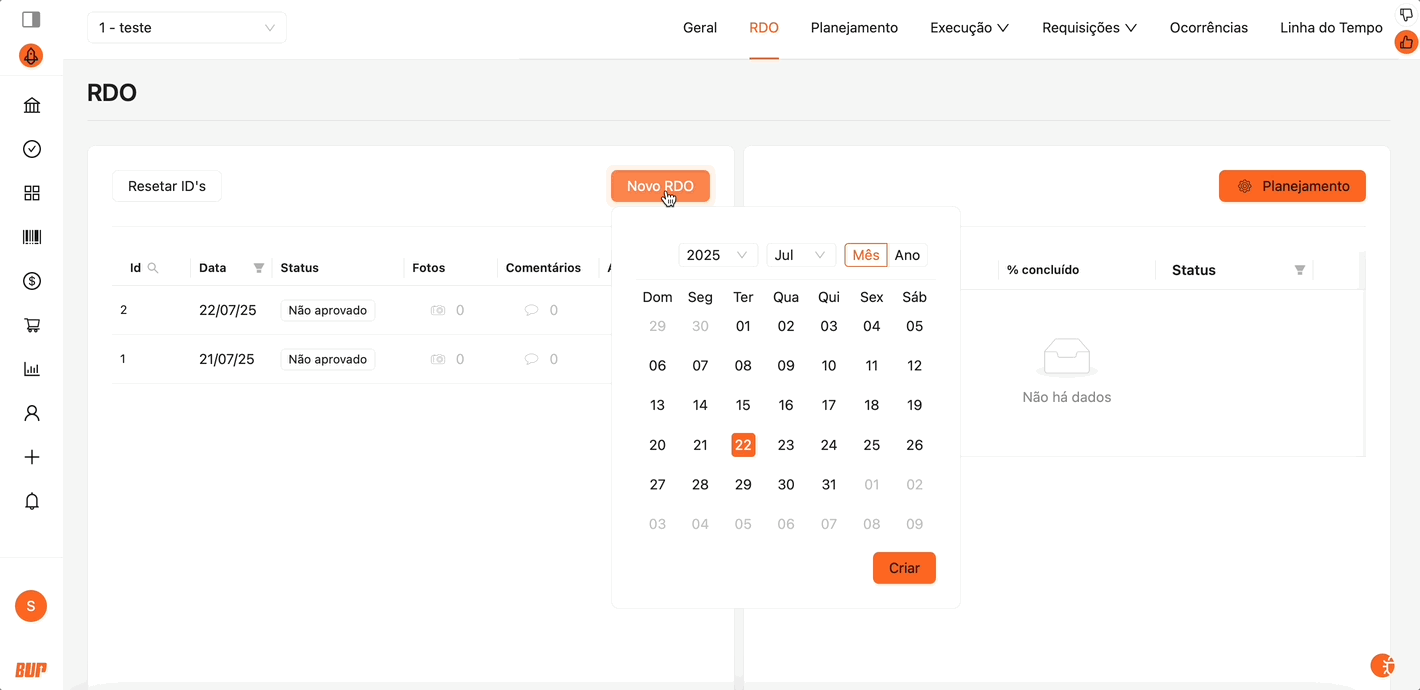Click the bank building icon in sidebar
Screen dimensions: 1420x690
pos(32,105)
